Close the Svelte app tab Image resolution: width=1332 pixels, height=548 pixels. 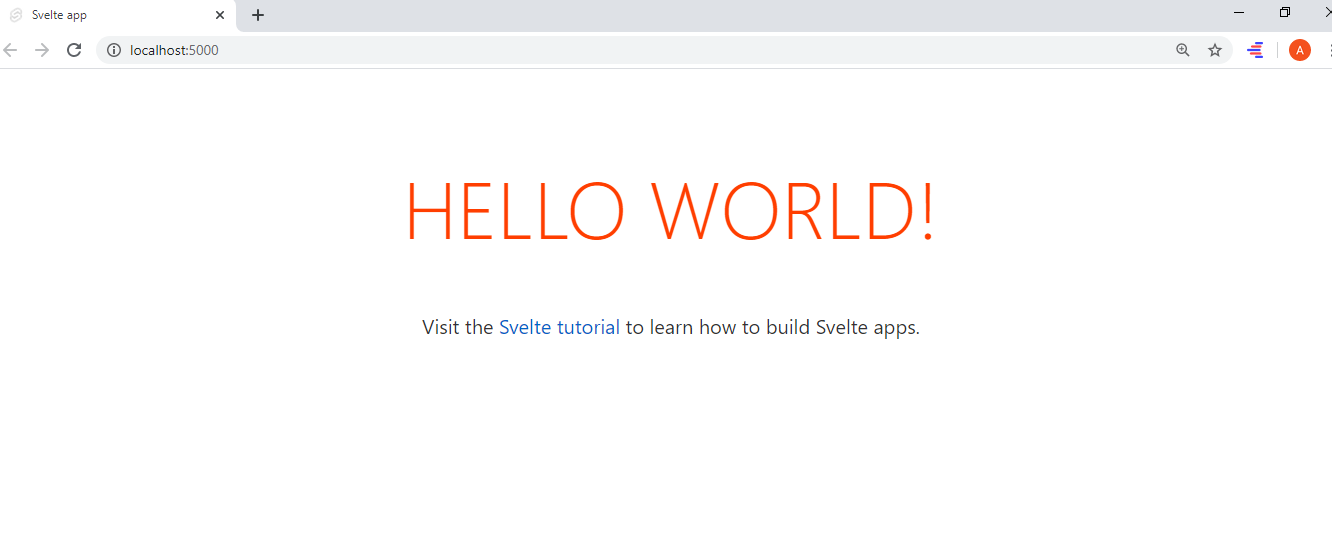220,15
